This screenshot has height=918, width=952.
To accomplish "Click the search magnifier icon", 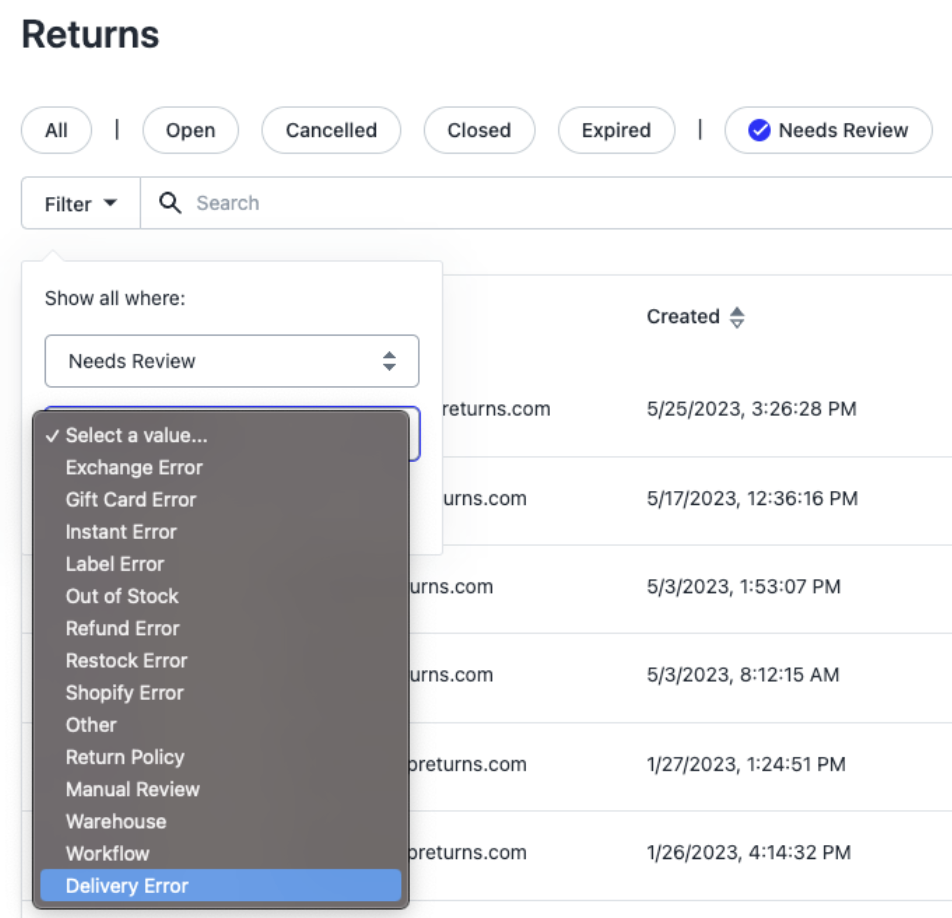I will pos(171,203).
